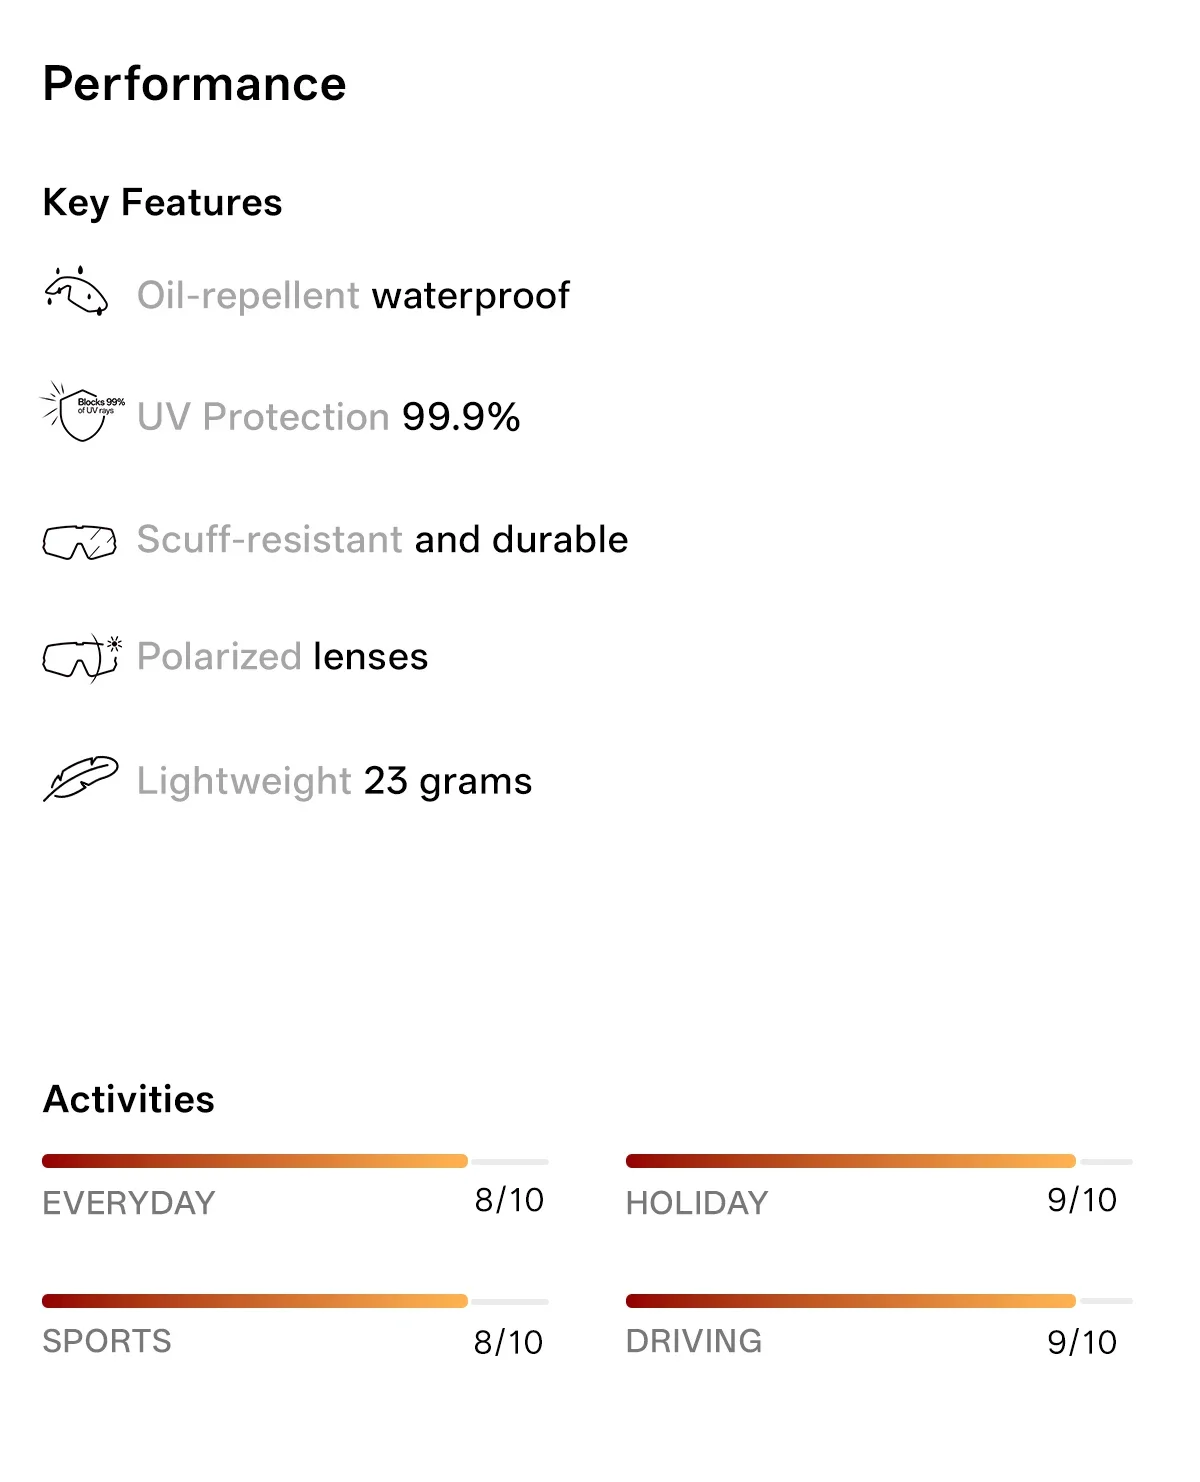Image resolution: width=1200 pixels, height=1482 pixels.
Task: Click the UV shield Blocks 99% icon
Action: click(82, 411)
